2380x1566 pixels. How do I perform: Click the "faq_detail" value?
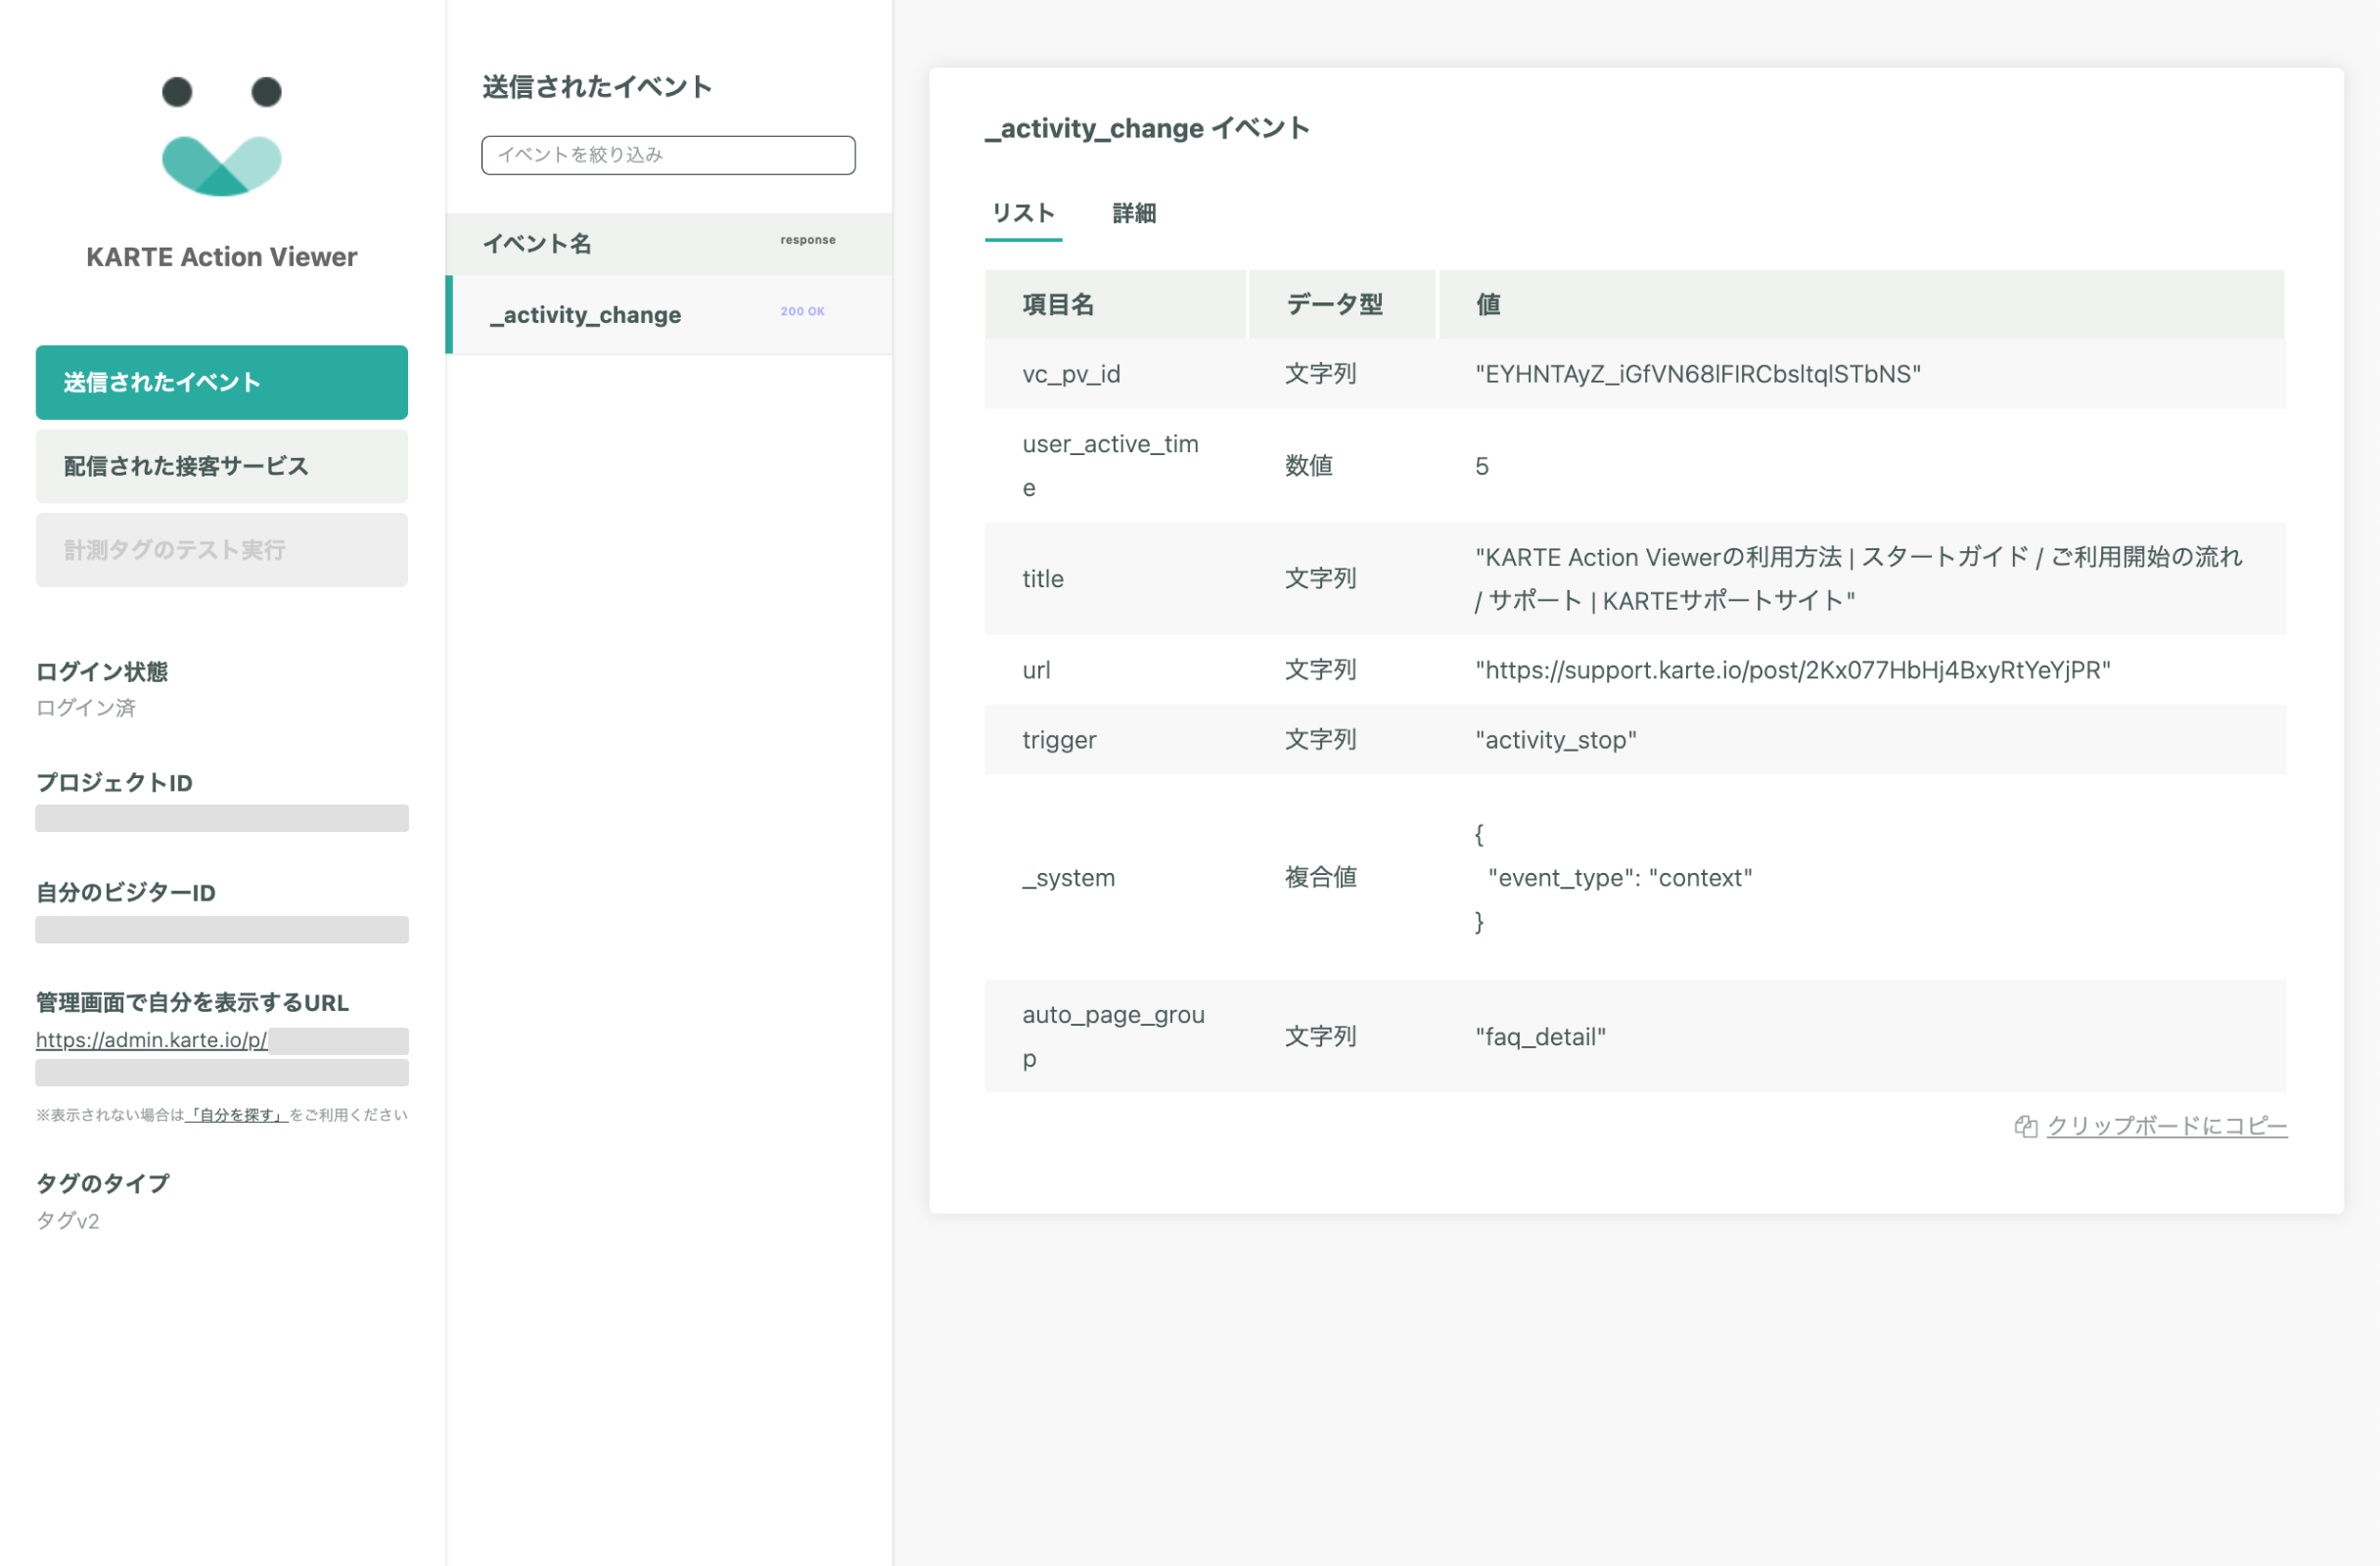pos(1541,1037)
